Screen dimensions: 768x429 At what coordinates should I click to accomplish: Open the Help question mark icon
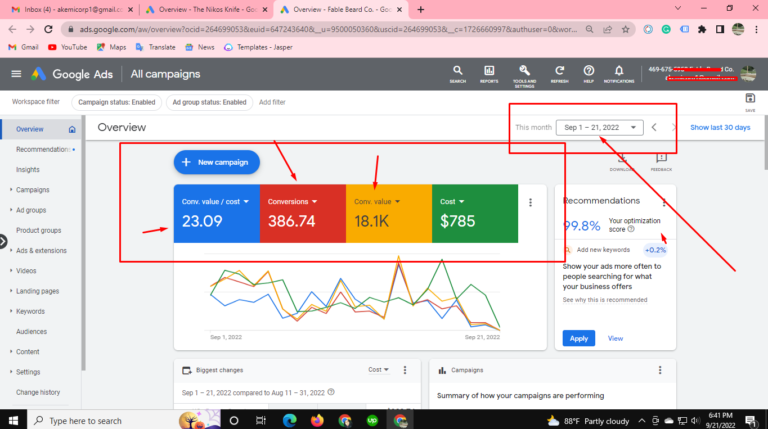tap(589, 73)
